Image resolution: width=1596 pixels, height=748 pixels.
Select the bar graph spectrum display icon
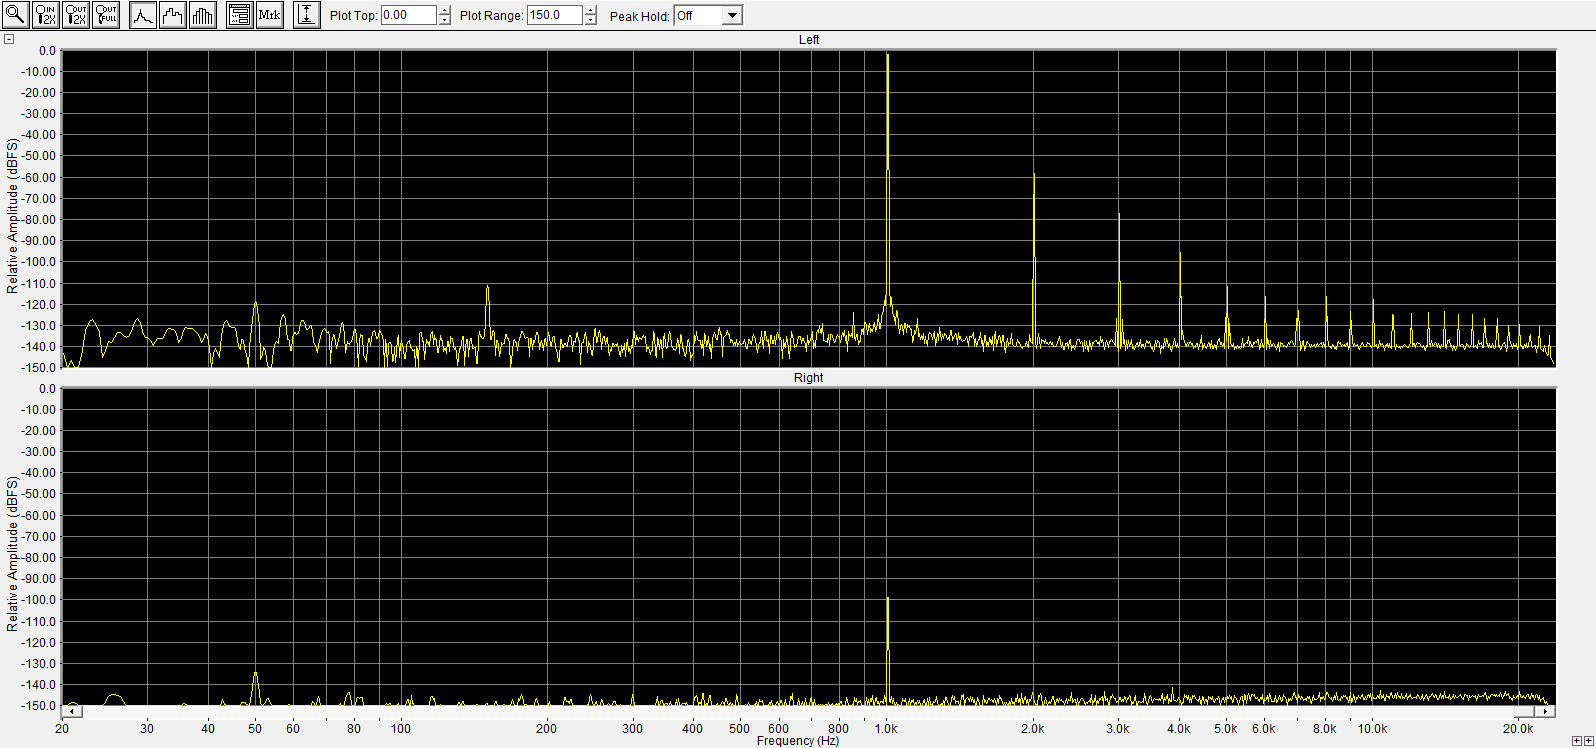pyautogui.click(x=203, y=15)
